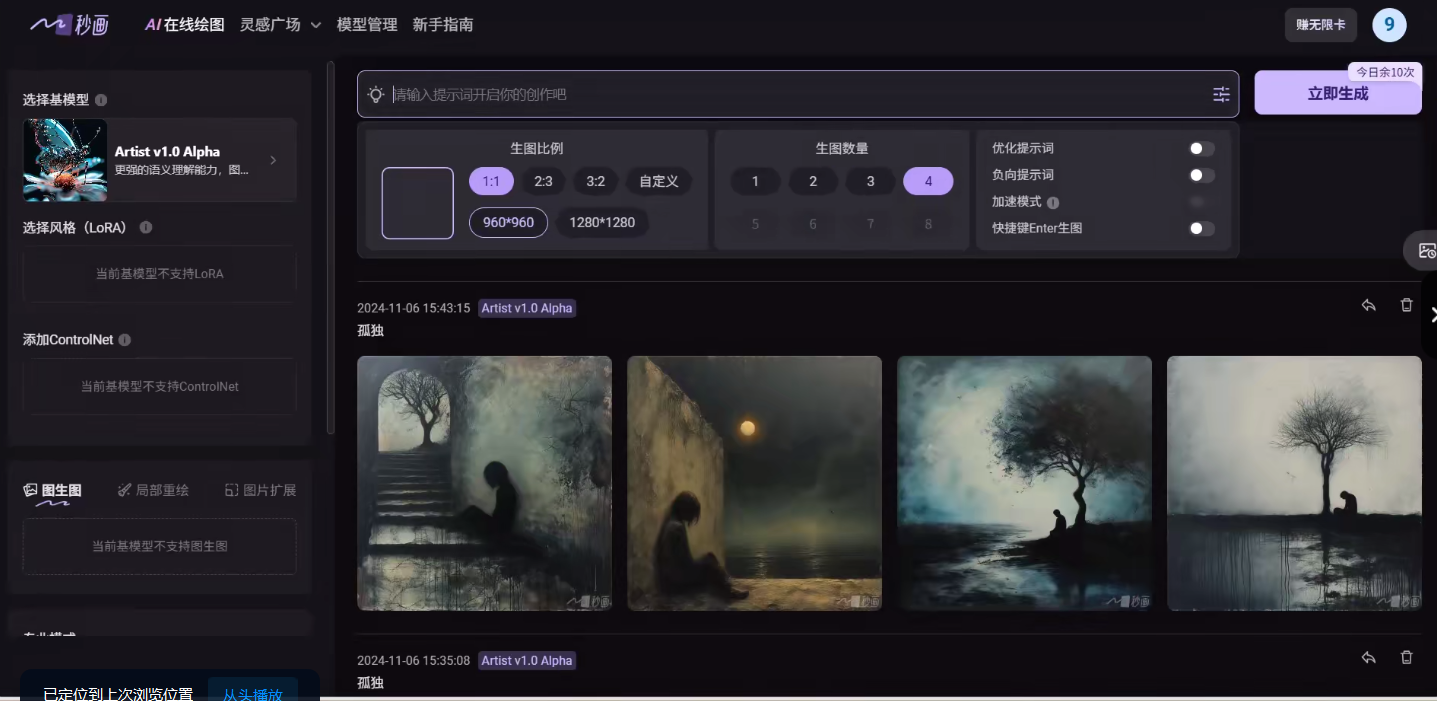The image size is (1437, 701).
Task: Click the prompt lamp icon in input bar
Action: [376, 93]
